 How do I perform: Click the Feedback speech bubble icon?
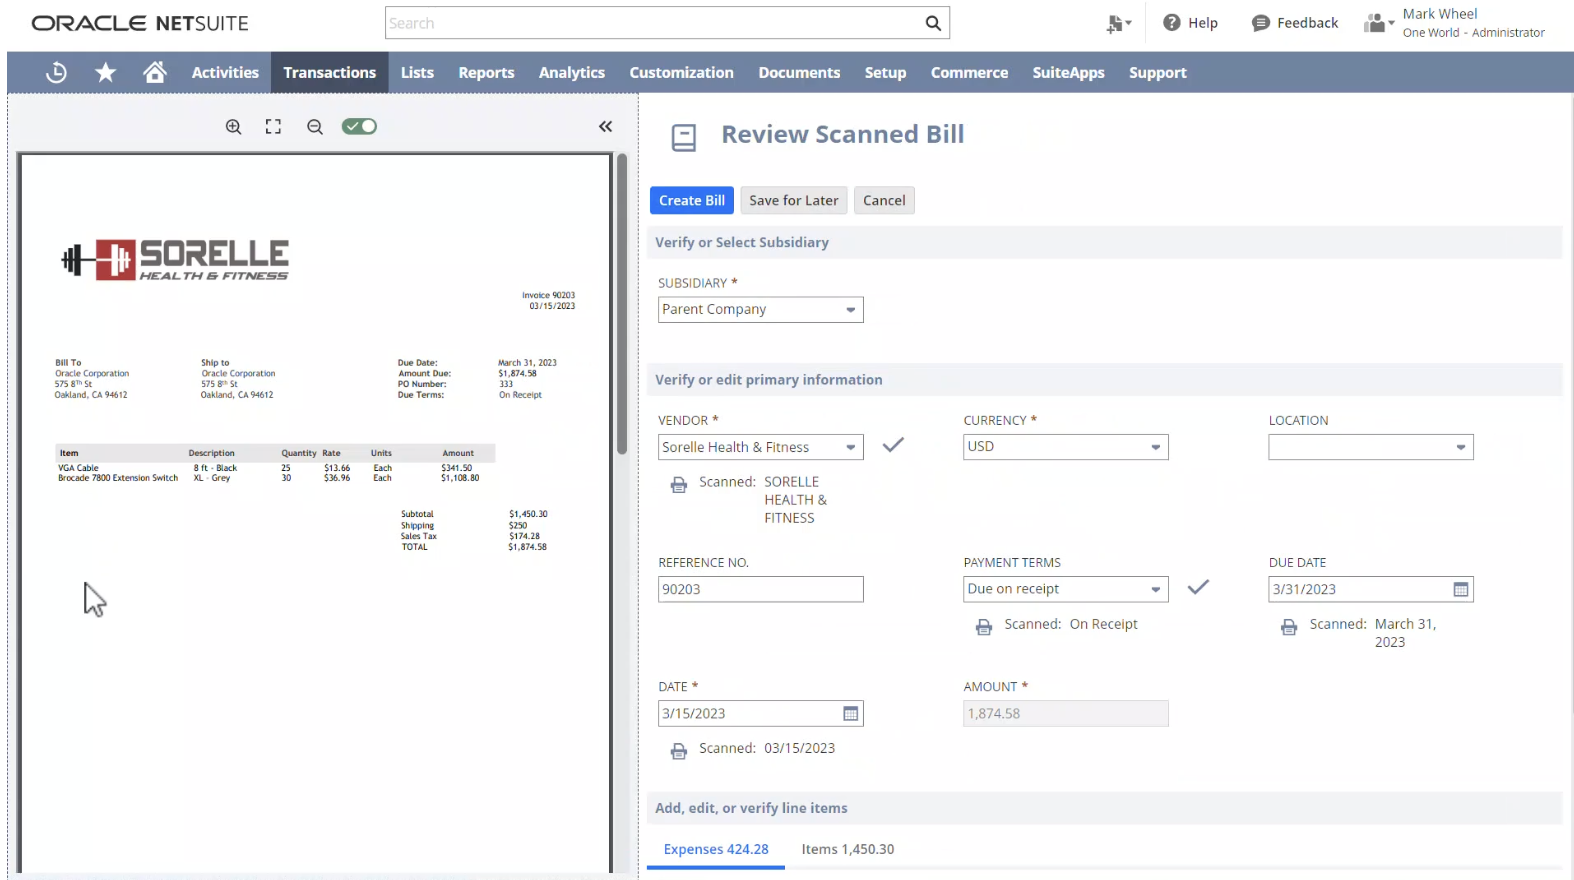click(1260, 23)
